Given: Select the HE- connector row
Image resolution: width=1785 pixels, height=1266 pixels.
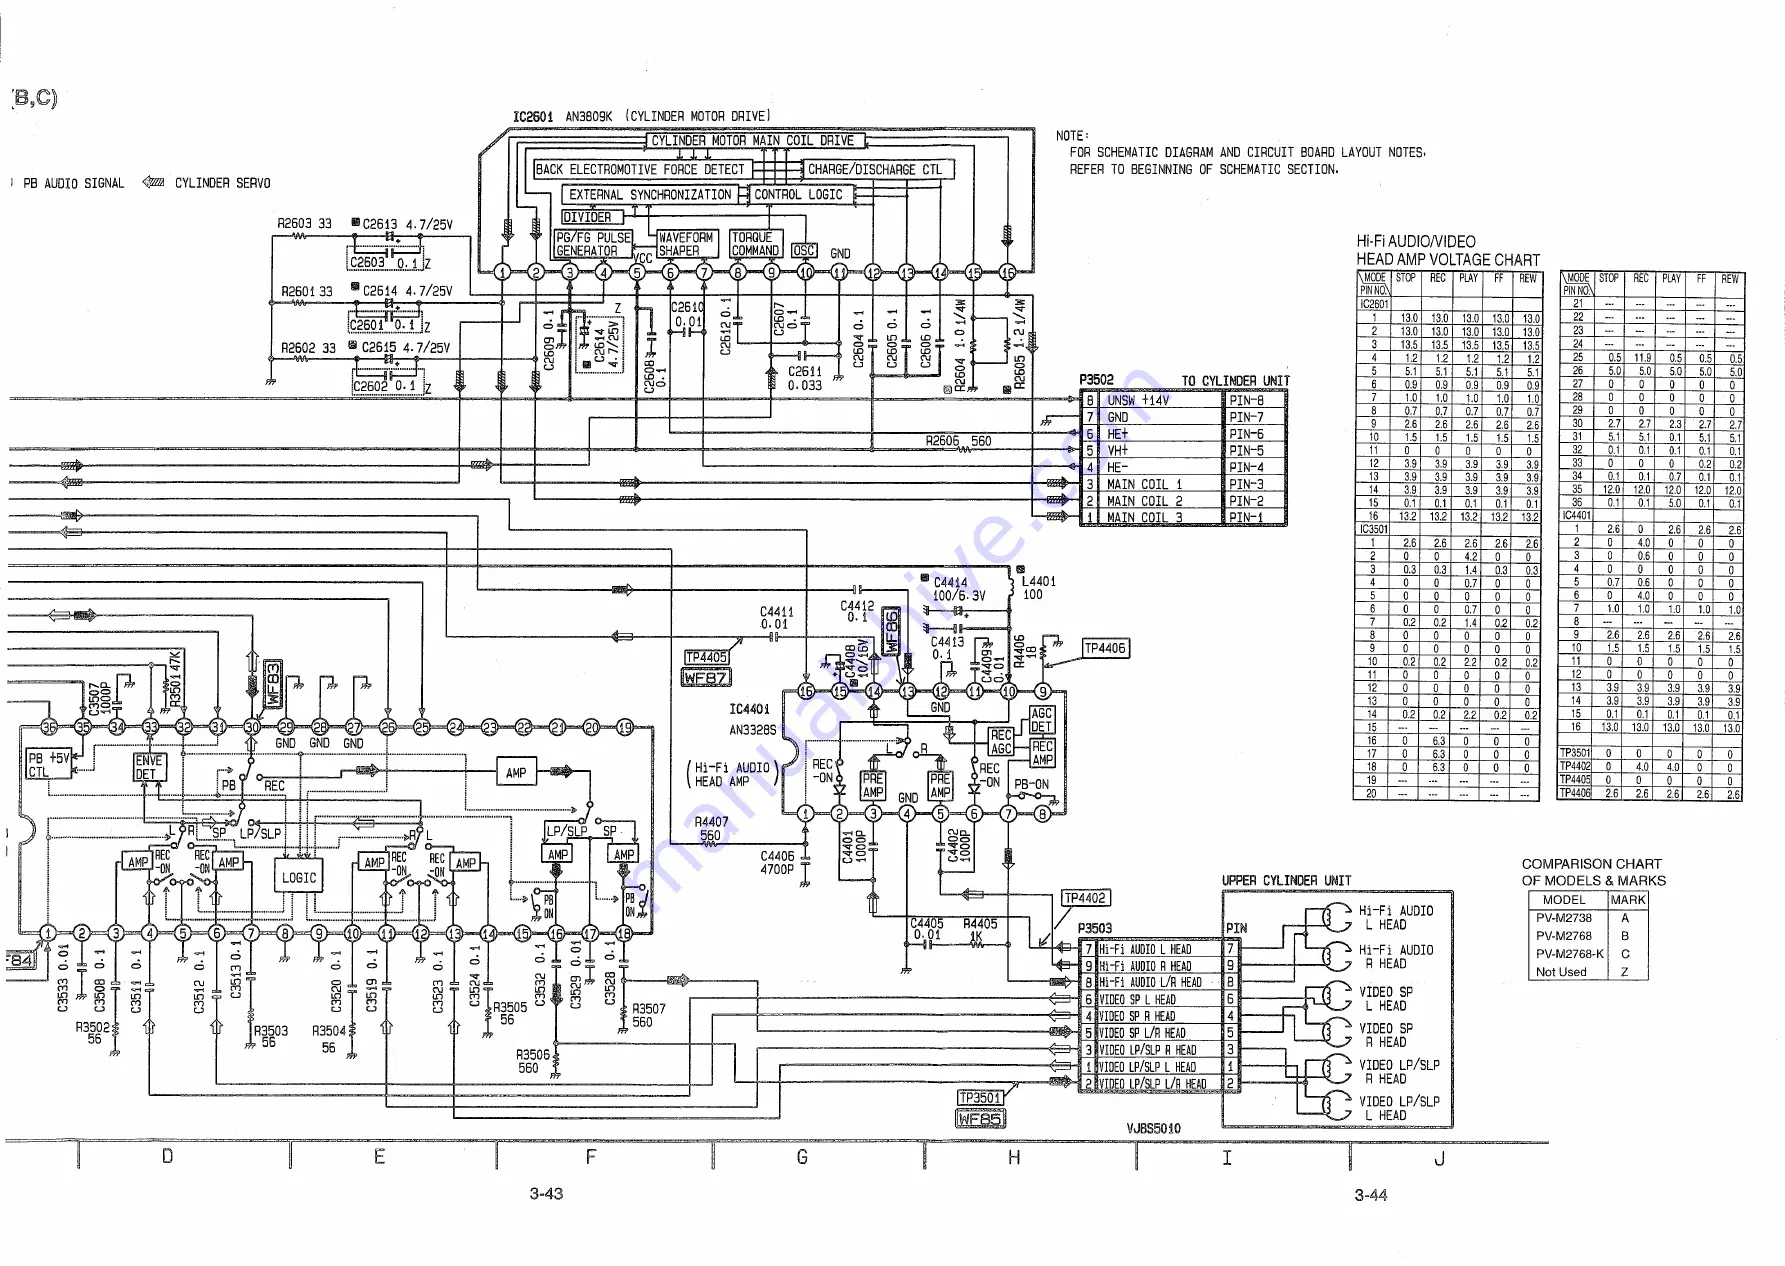Looking at the screenshot, I should tap(1184, 467).
